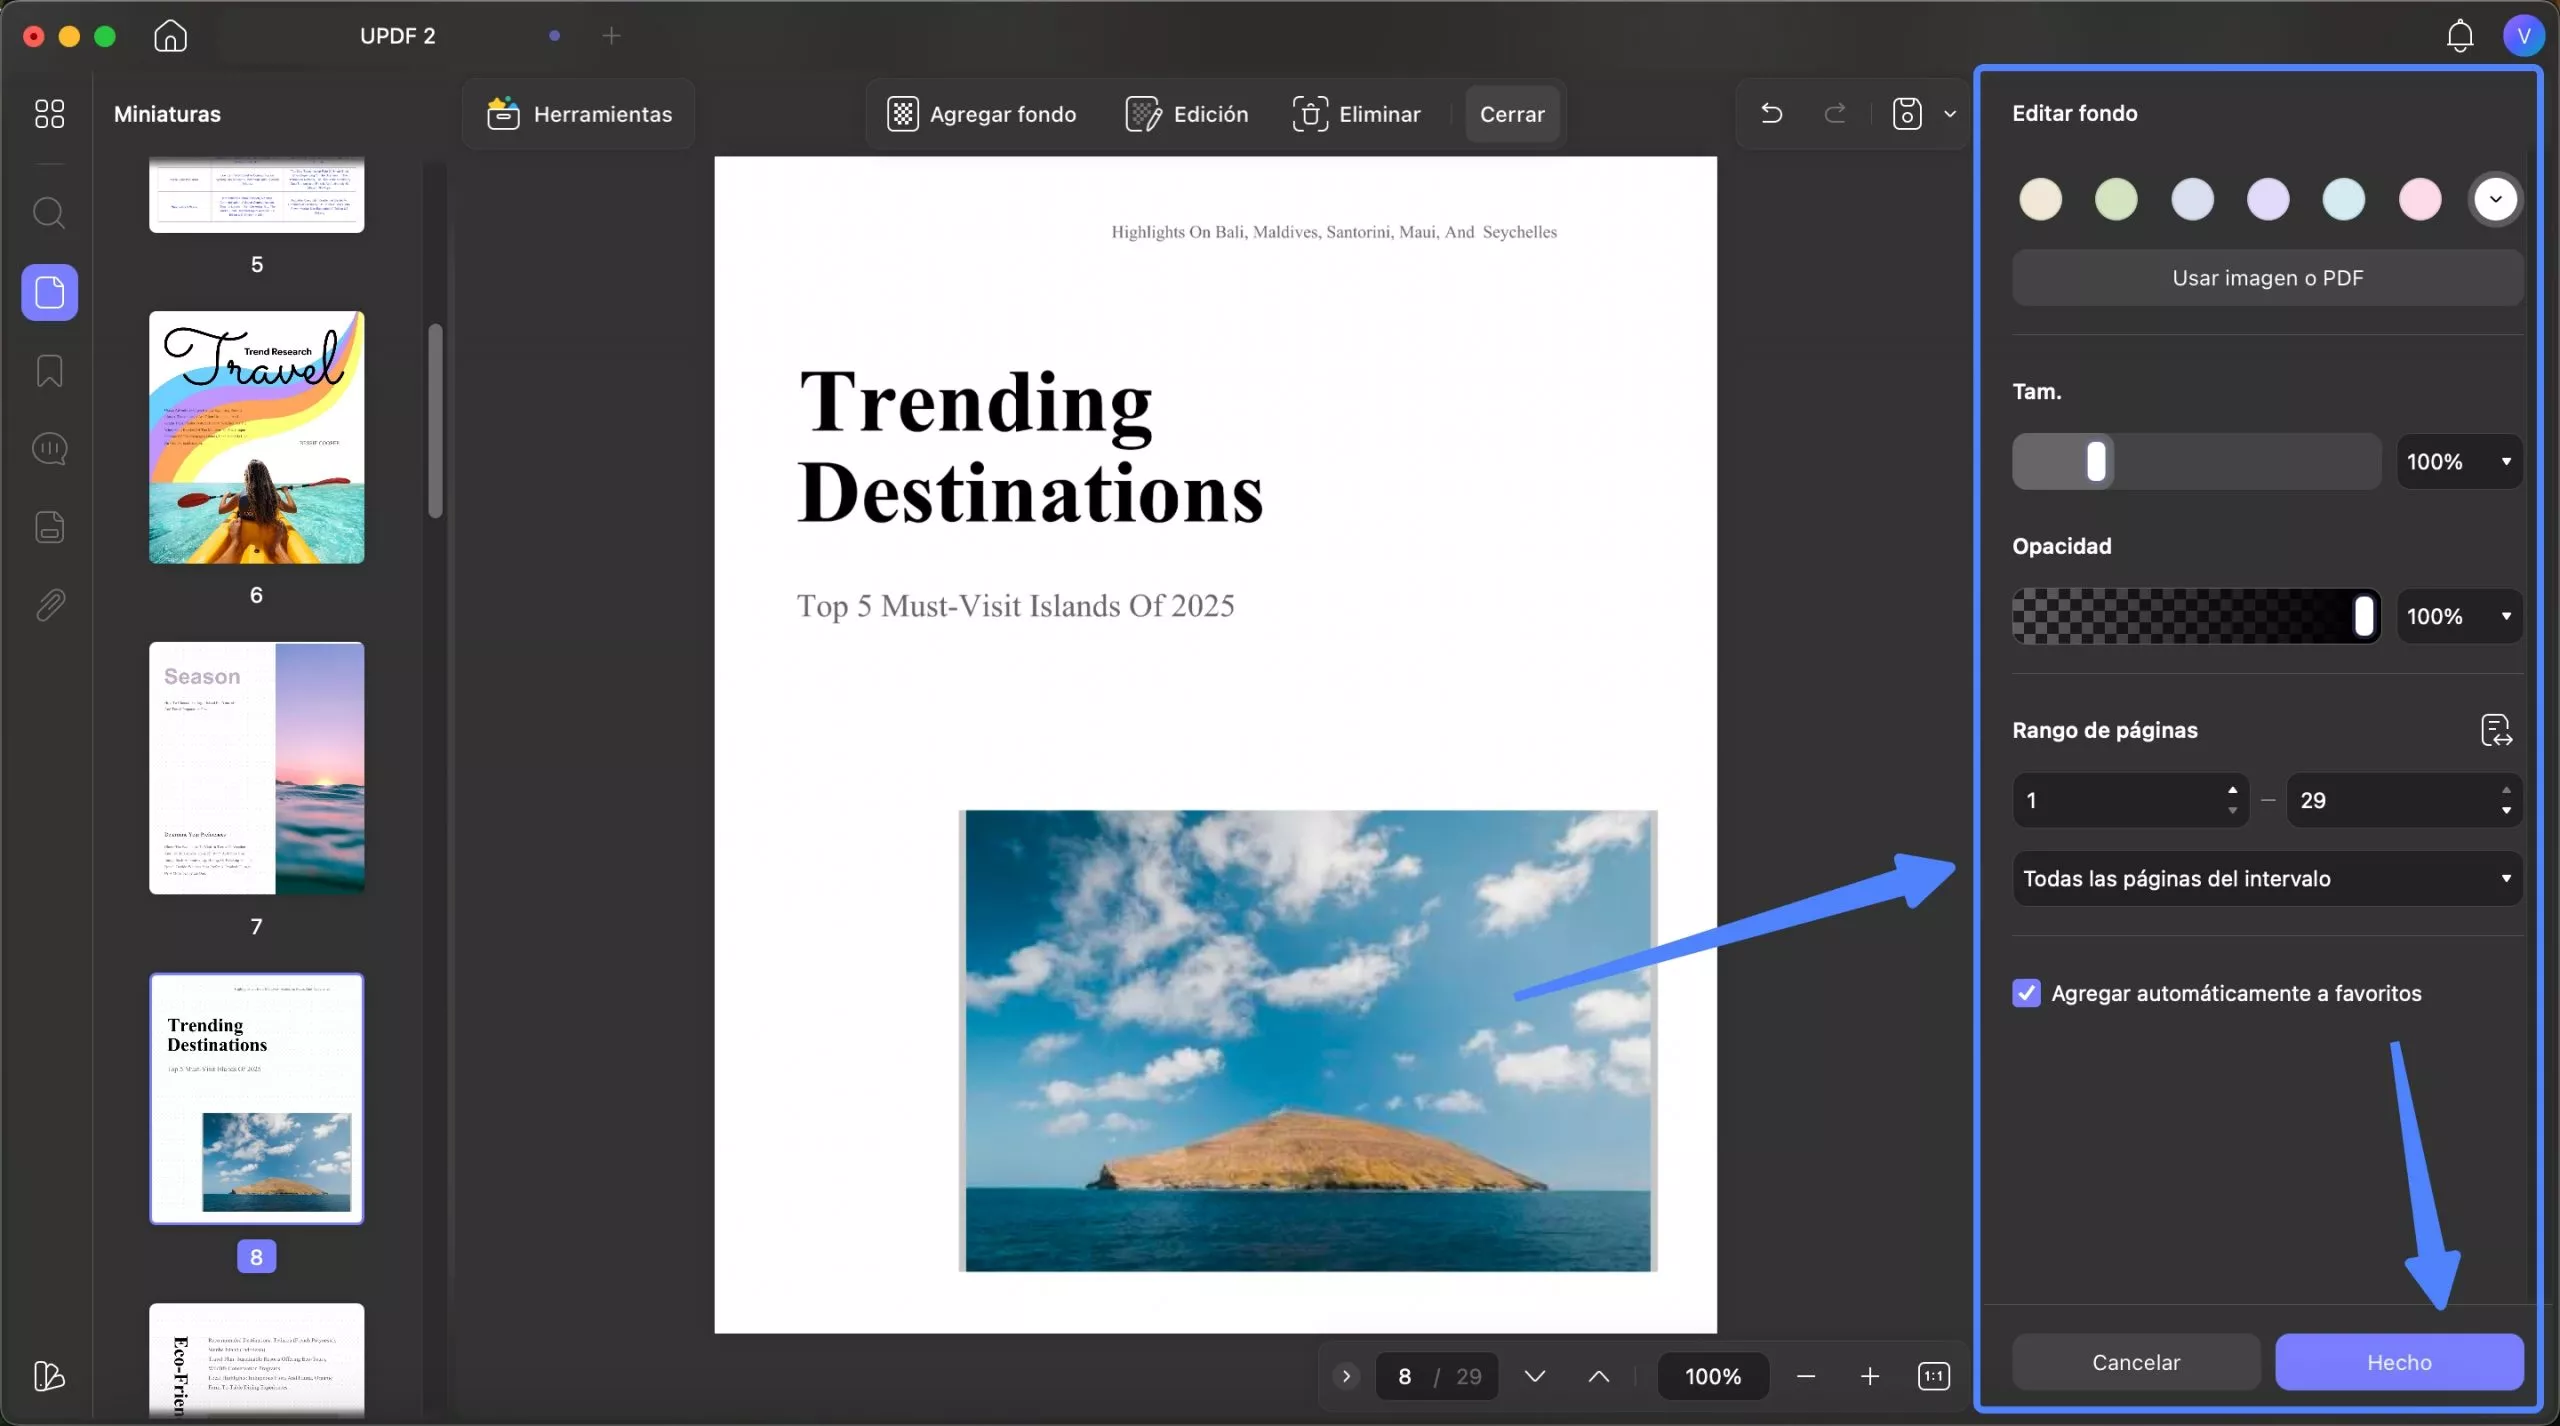Screen dimensions: 2560x1426
Task: Zoom out with the minus icon
Action: coord(1805,1376)
